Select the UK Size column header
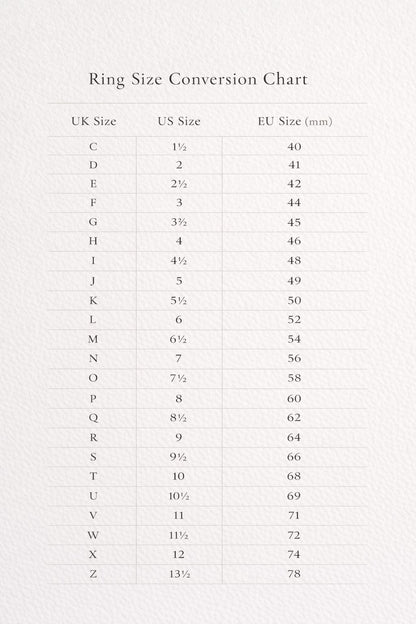416x624 pixels. (94, 121)
